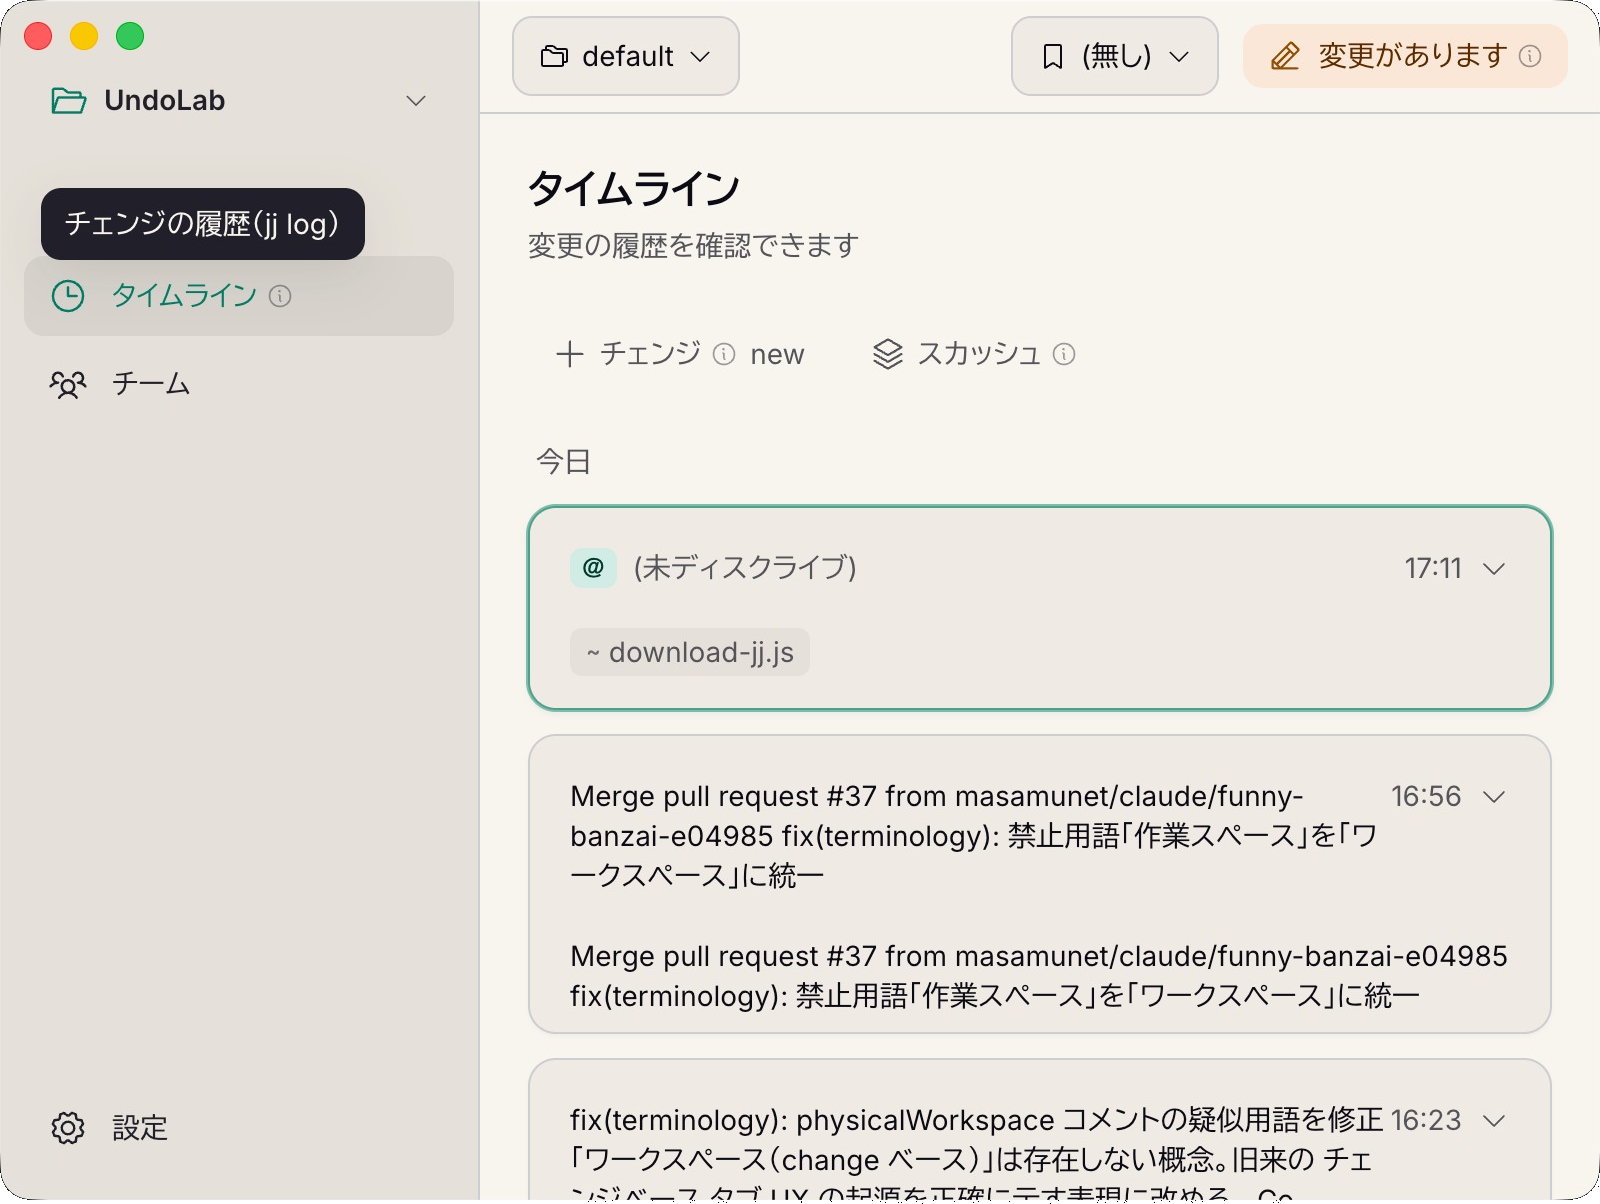
Task: Click the 17:11 timestamp
Action: coord(1433,568)
